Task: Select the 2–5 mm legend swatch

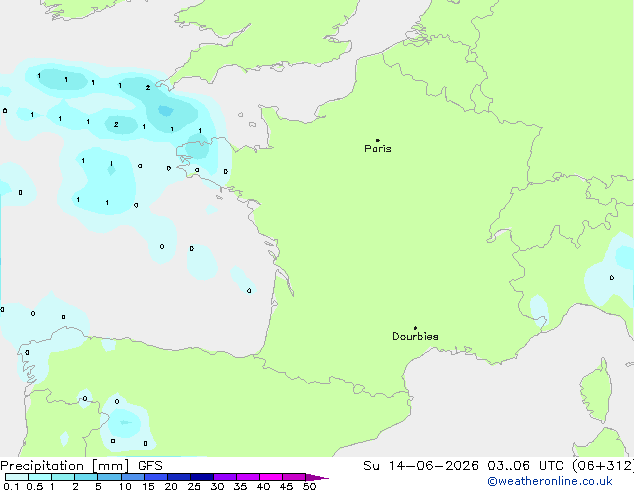Action: 86,477
